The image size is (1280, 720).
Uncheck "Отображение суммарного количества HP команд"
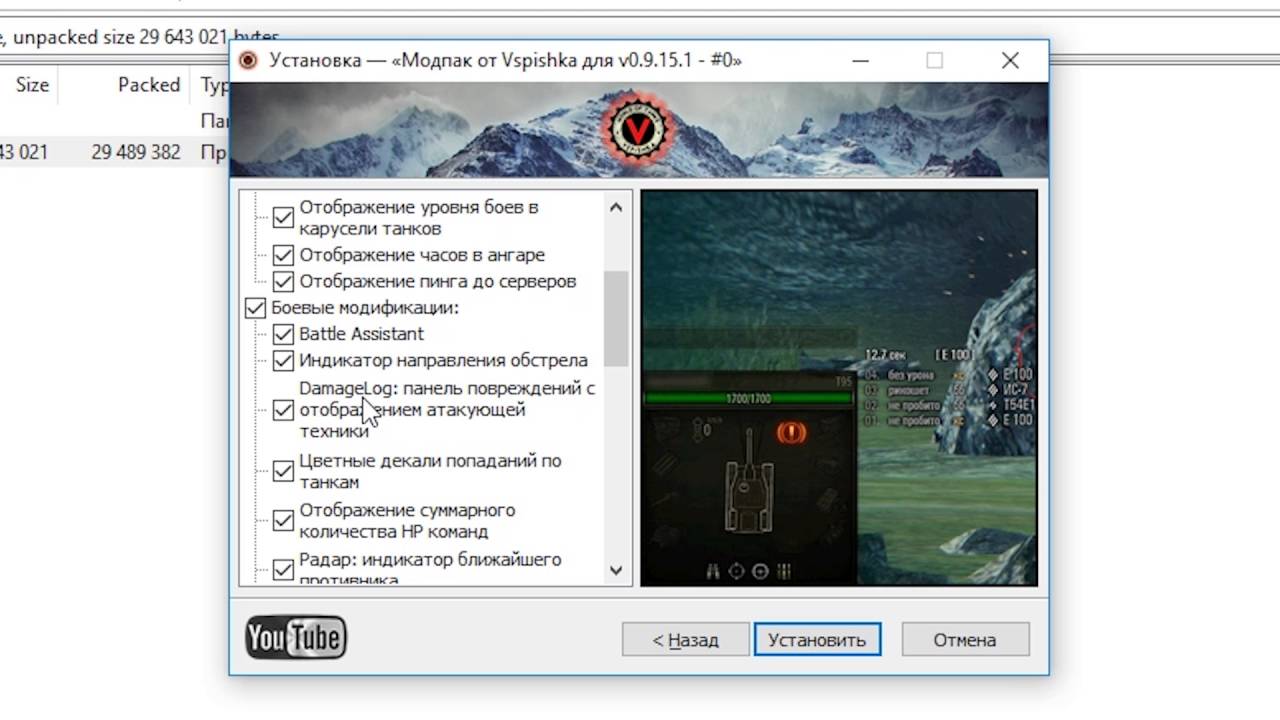tap(283, 520)
